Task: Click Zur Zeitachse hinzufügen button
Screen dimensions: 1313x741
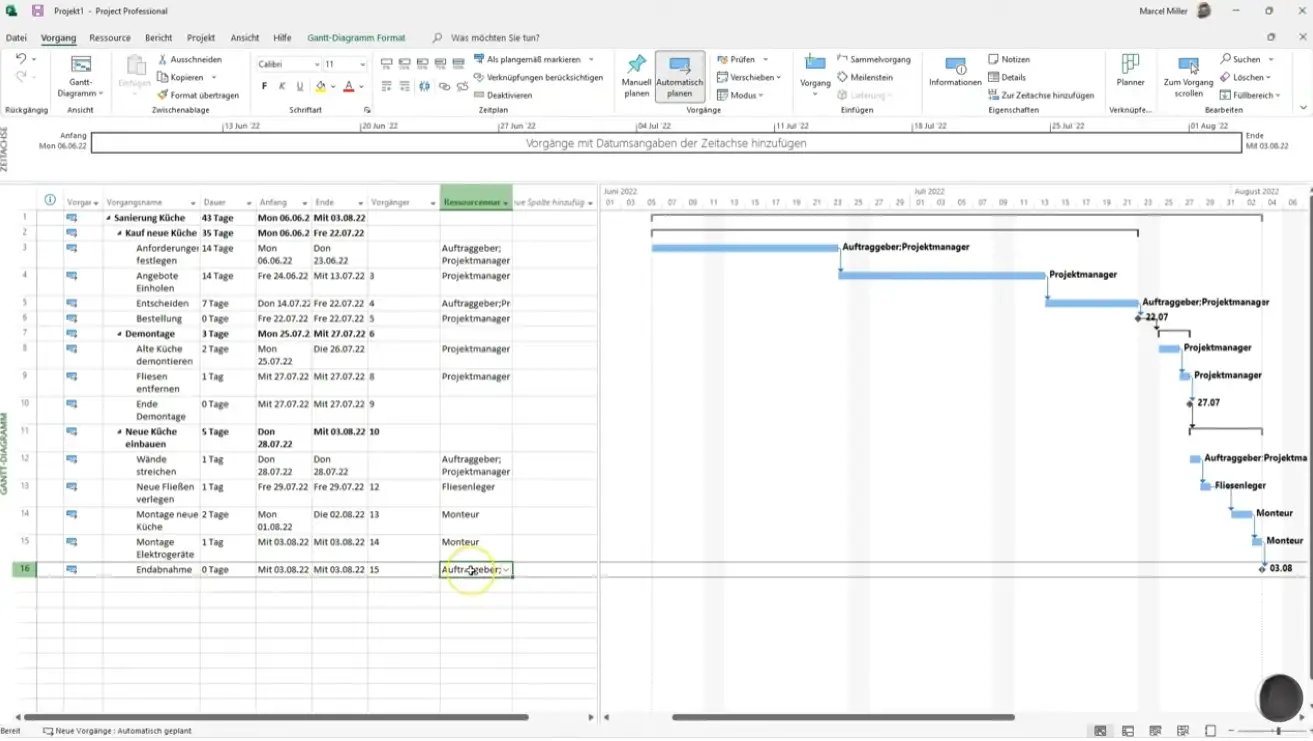Action: tap(1041, 95)
